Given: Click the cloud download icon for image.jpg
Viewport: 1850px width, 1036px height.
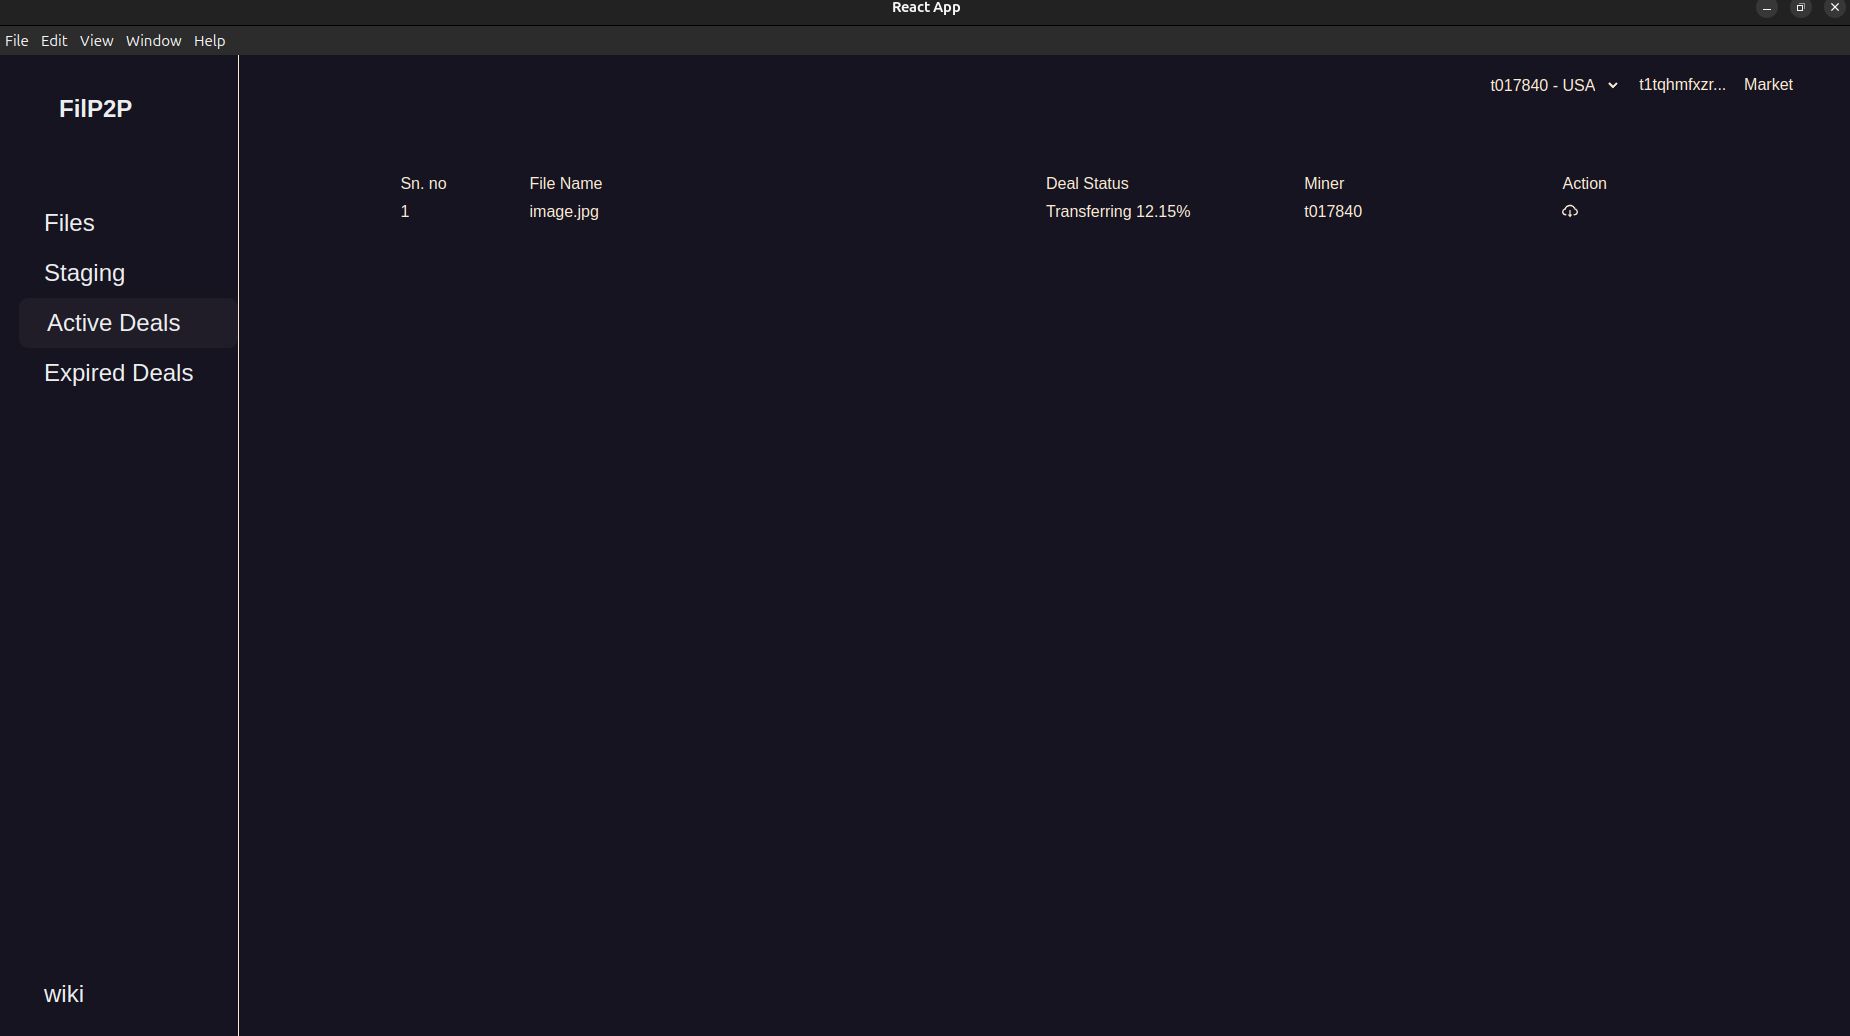Looking at the screenshot, I should click(x=1570, y=211).
